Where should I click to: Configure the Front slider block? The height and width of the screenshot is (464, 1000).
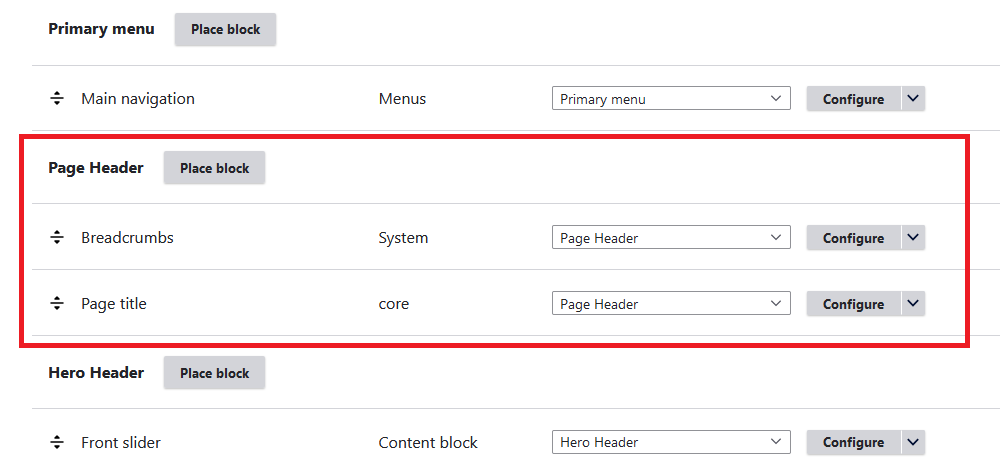(853, 442)
